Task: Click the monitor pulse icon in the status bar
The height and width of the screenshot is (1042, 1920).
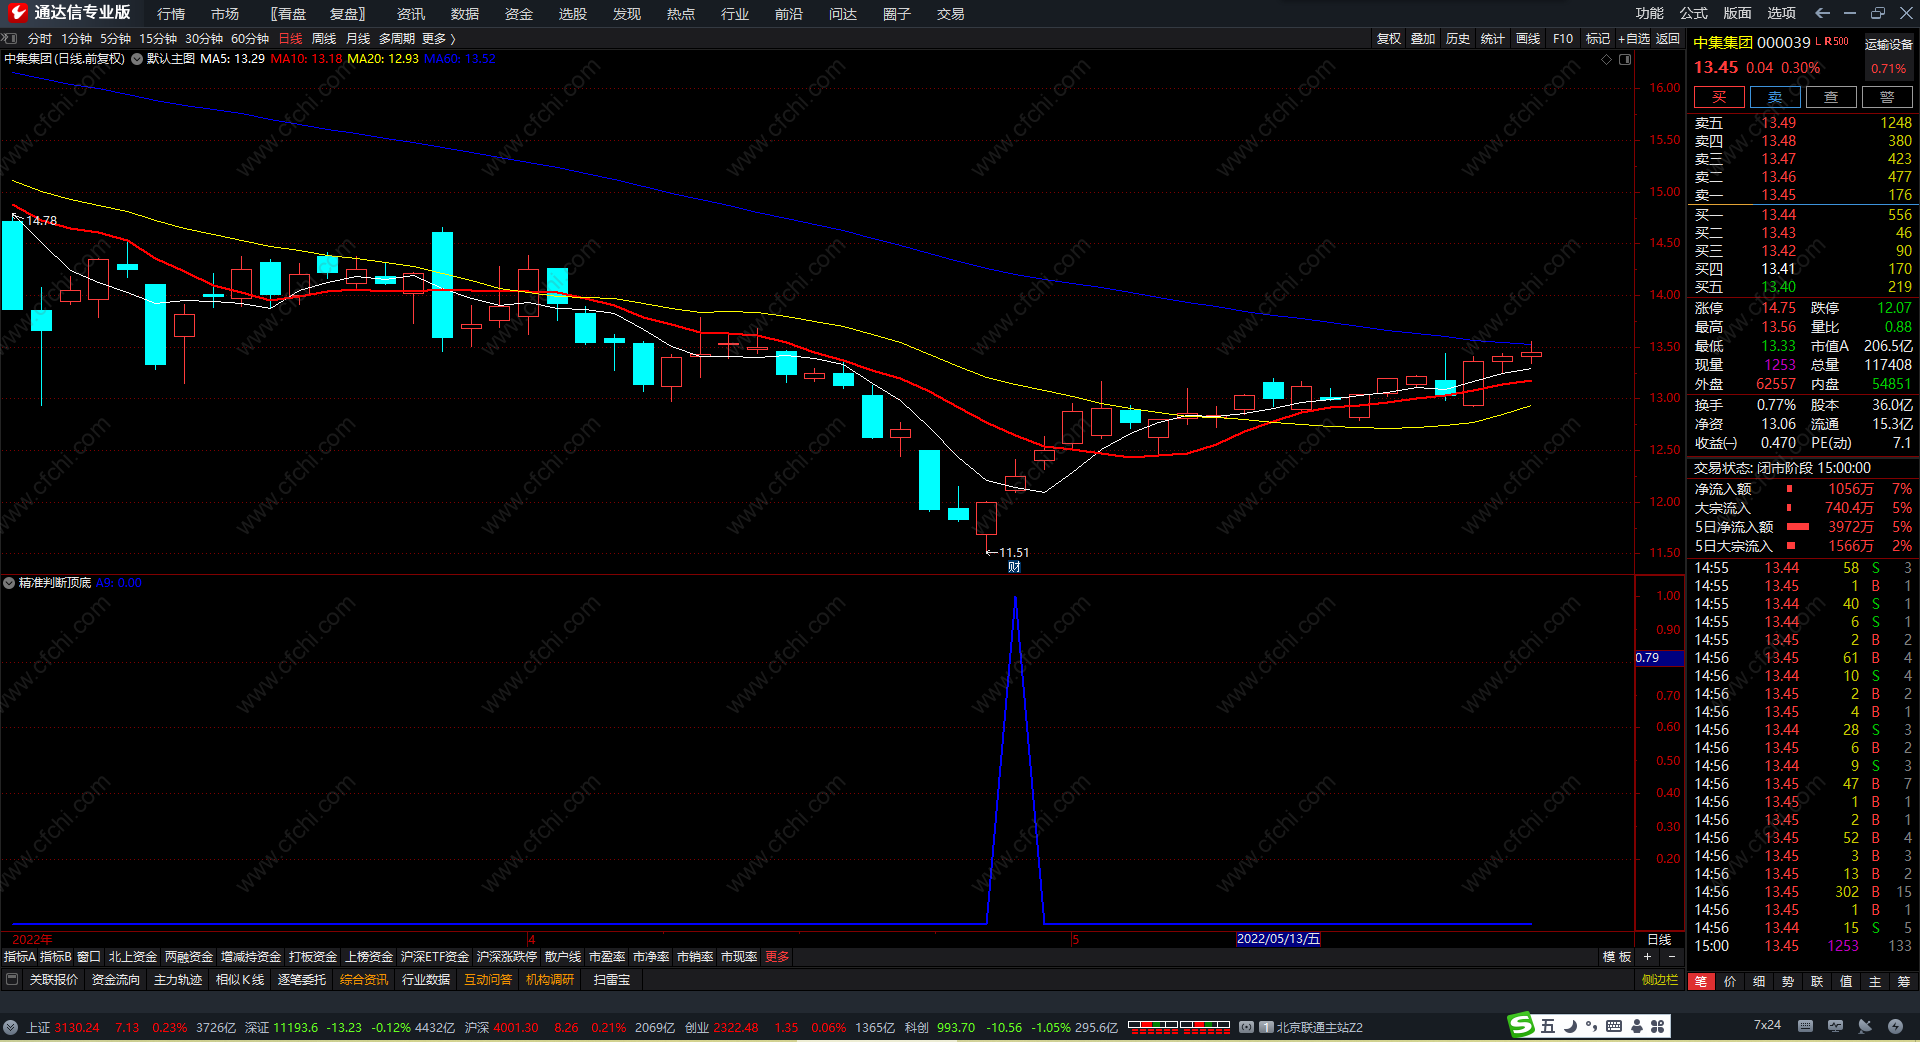Action: (1835, 1026)
